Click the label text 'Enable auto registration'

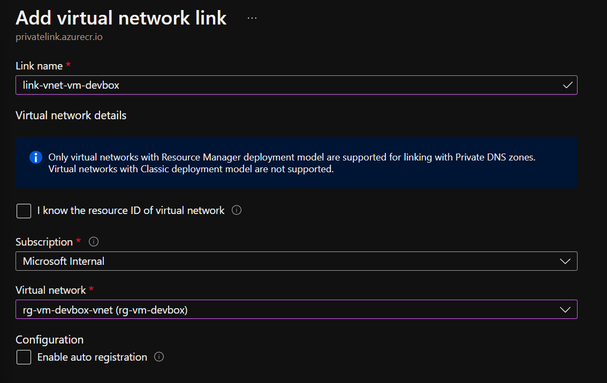92,357
